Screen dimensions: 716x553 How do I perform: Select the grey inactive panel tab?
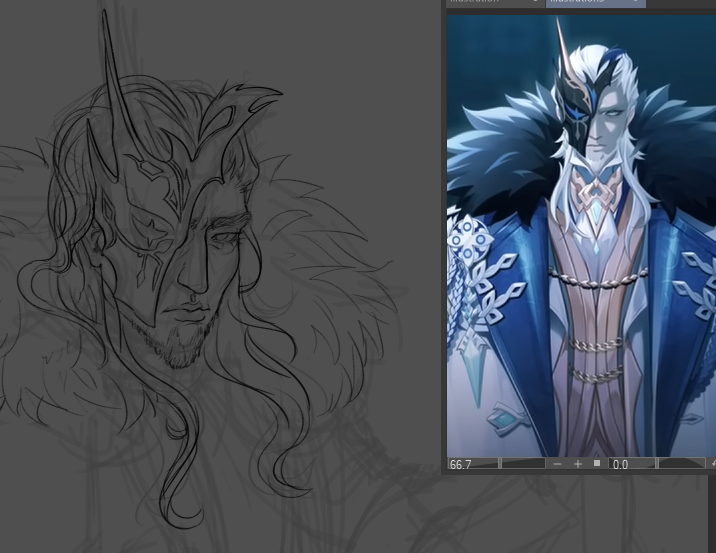[496, 3]
